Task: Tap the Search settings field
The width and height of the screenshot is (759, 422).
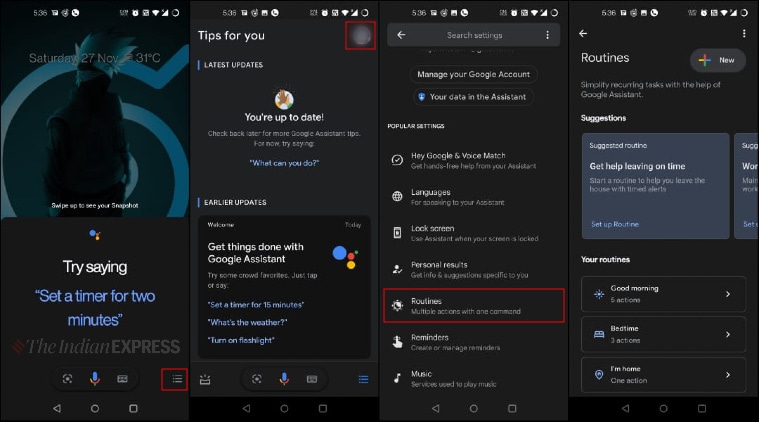Action: pyautogui.click(x=473, y=35)
